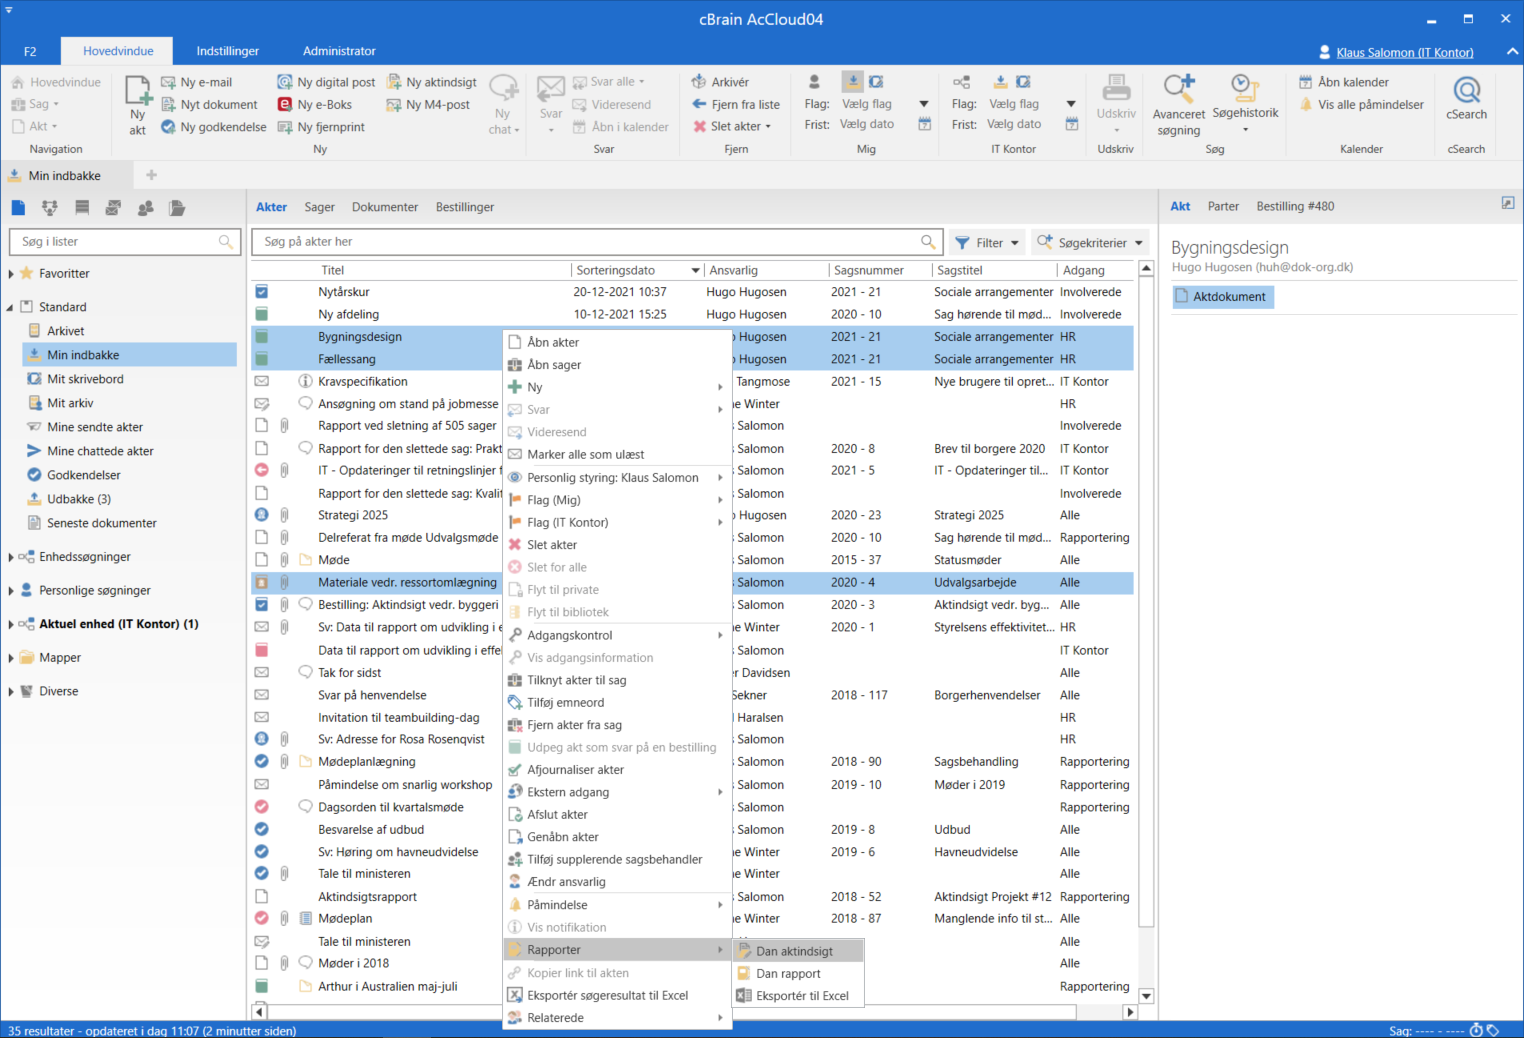Open Bestilling #480 tab
This screenshot has height=1038, width=1524.
coord(1295,206)
